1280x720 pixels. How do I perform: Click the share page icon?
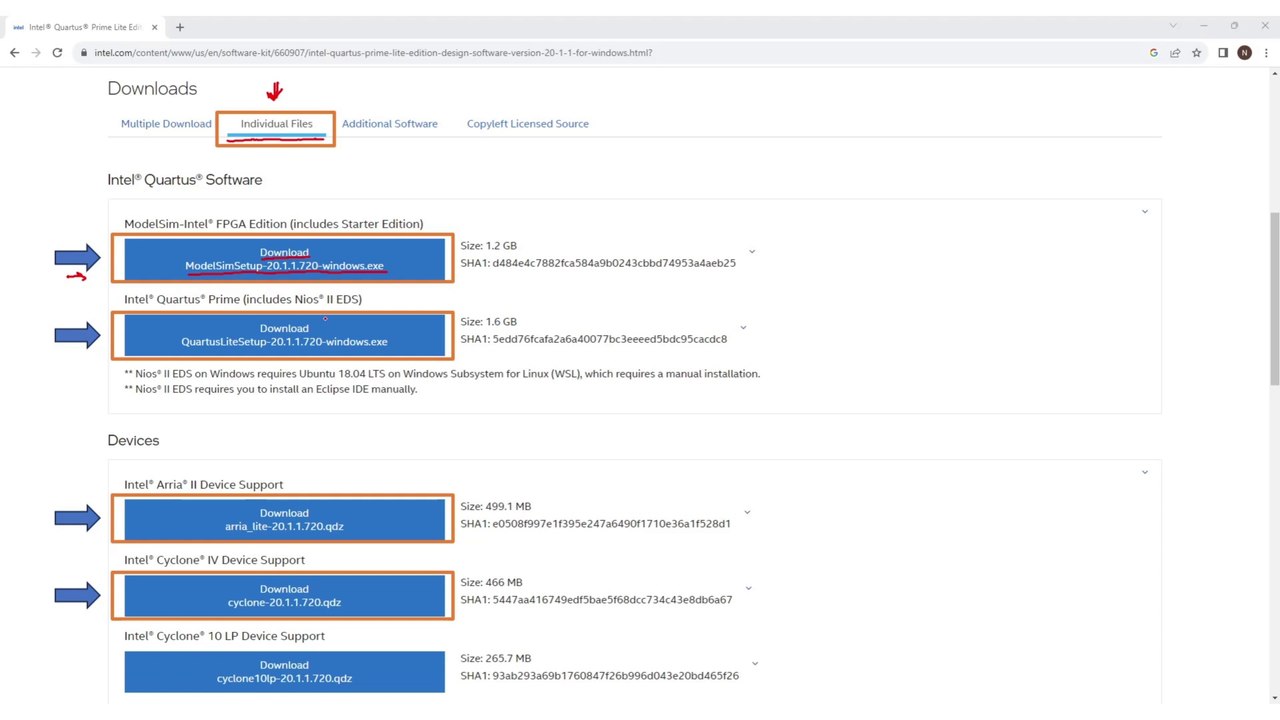(x=1175, y=53)
